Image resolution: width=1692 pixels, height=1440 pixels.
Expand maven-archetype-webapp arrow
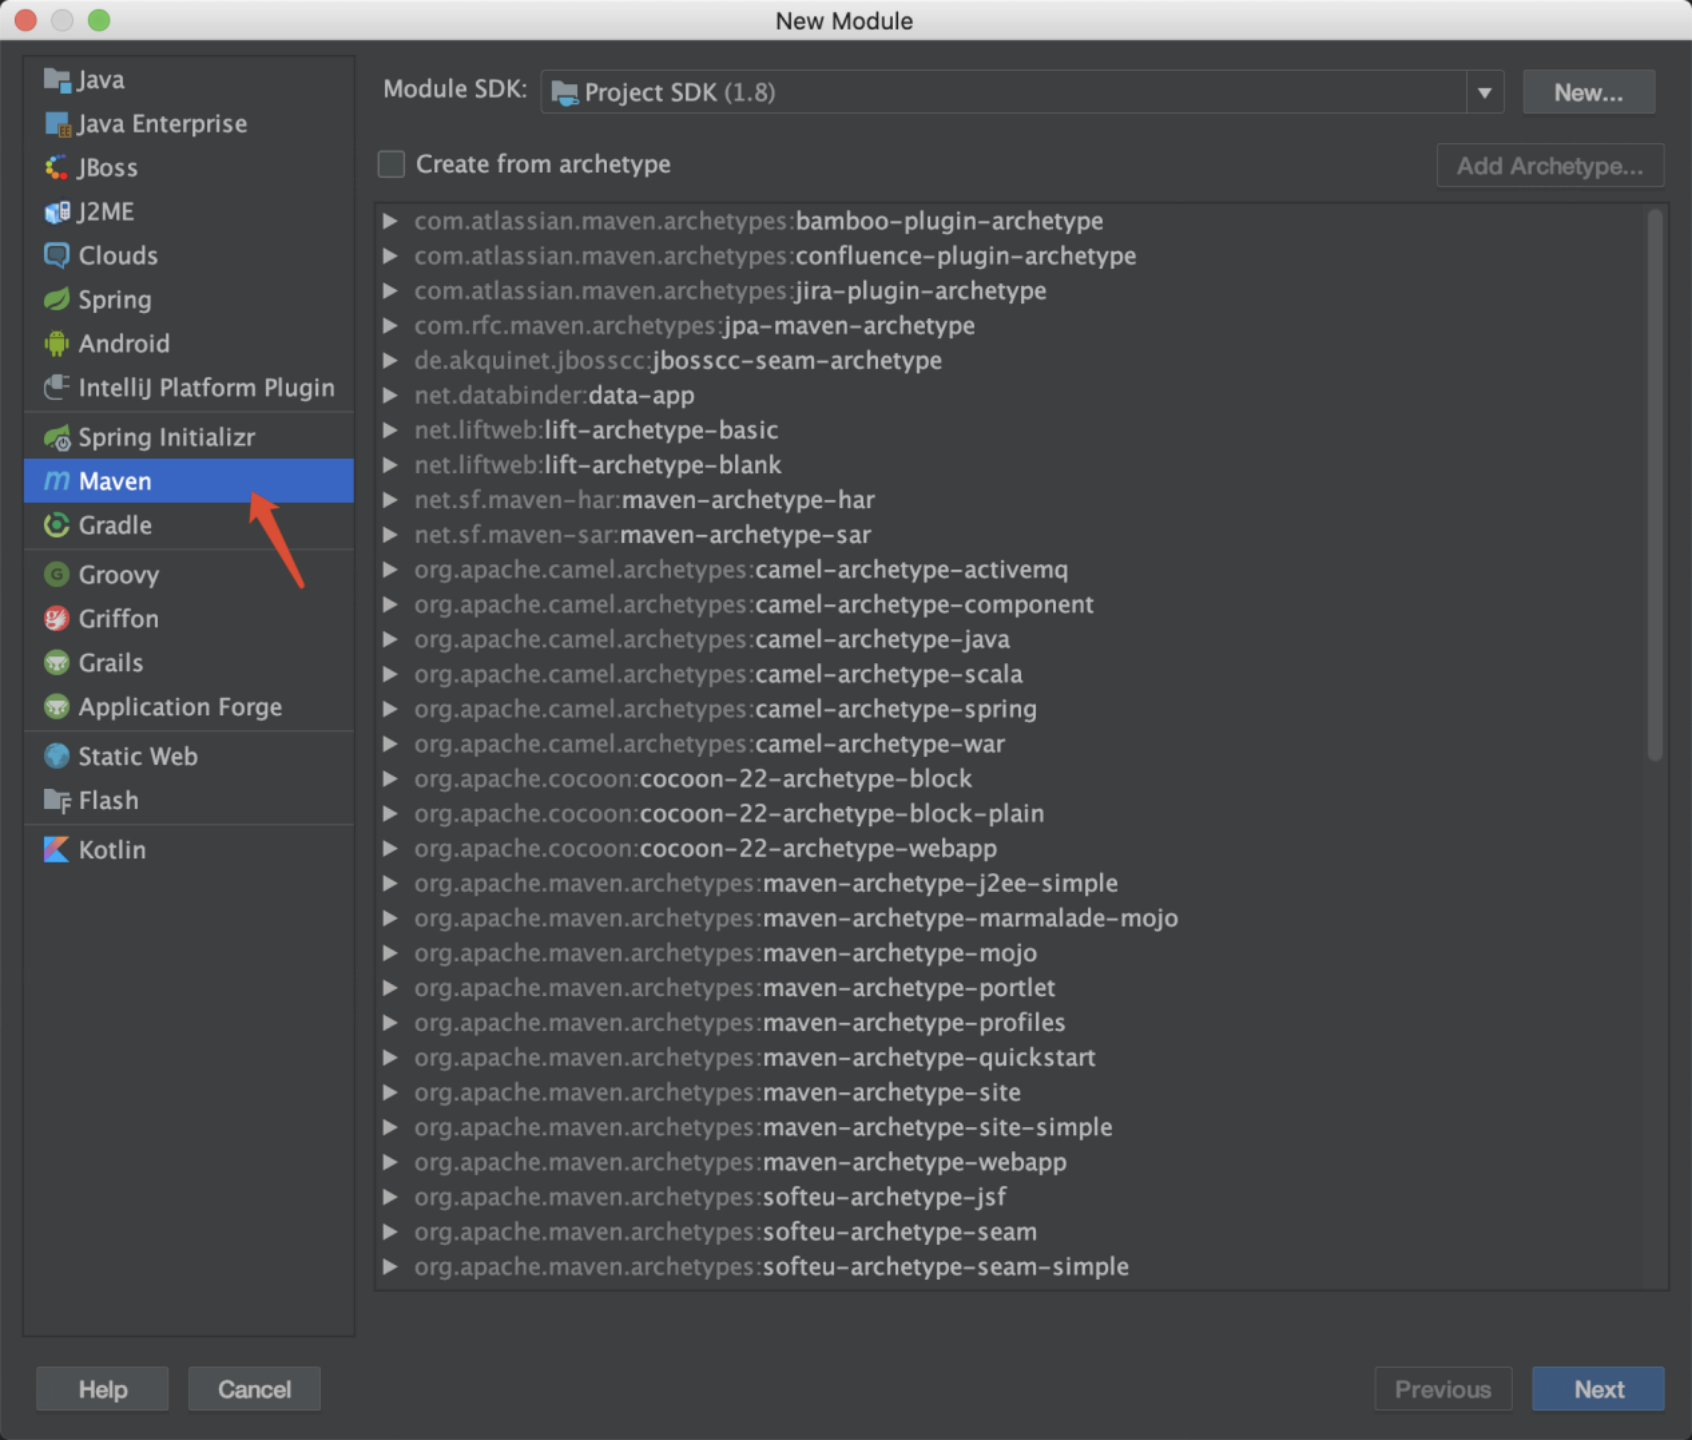(x=390, y=1162)
